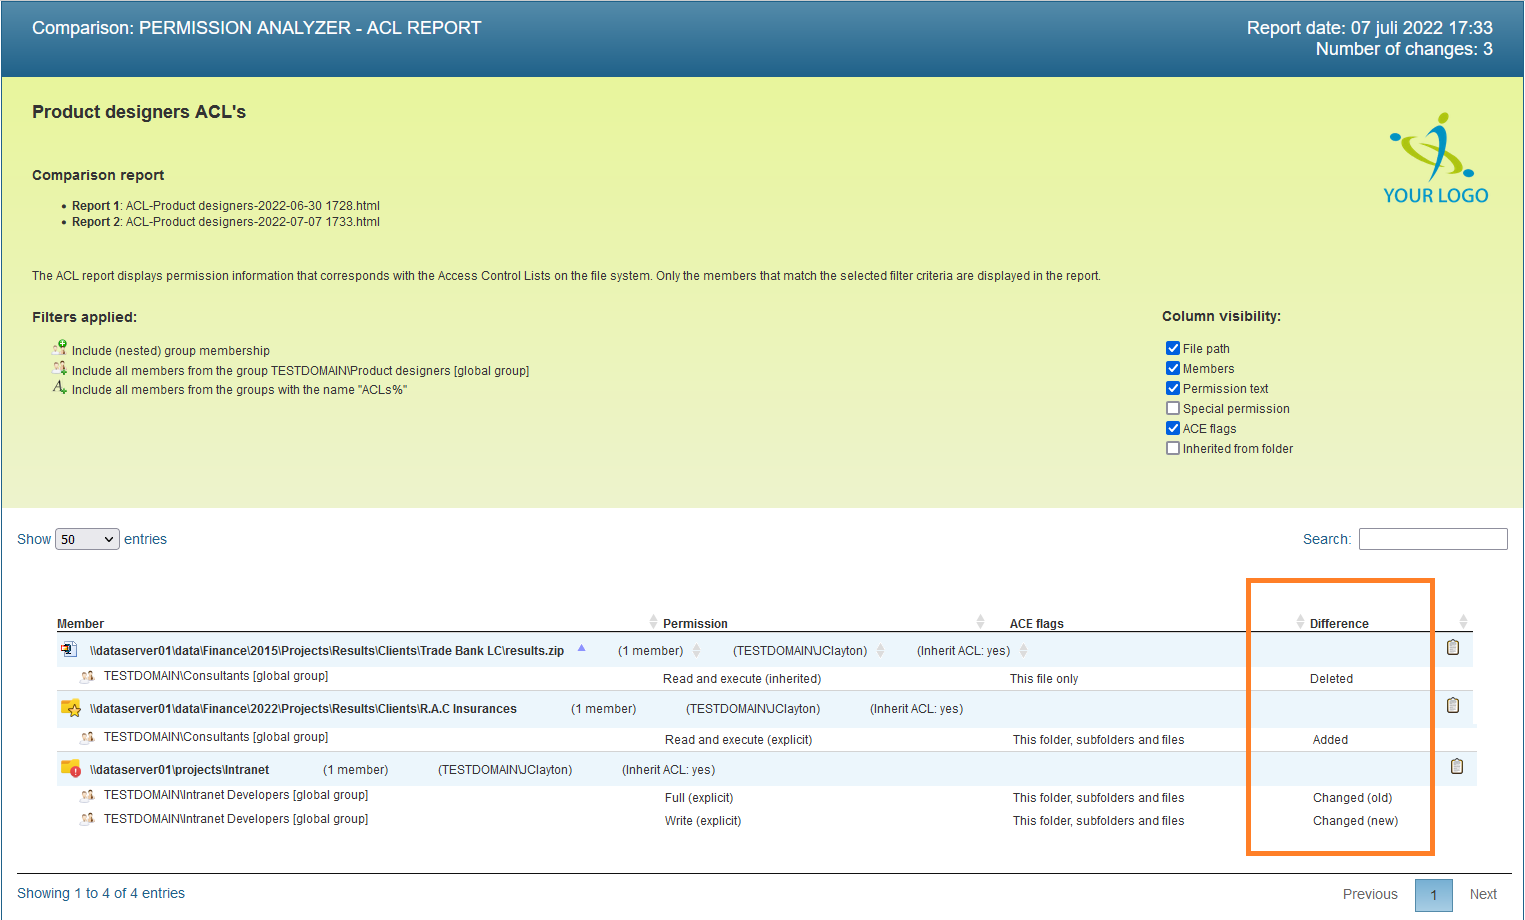
Task: Sort by the ACE flags column header
Action: coord(1036,623)
